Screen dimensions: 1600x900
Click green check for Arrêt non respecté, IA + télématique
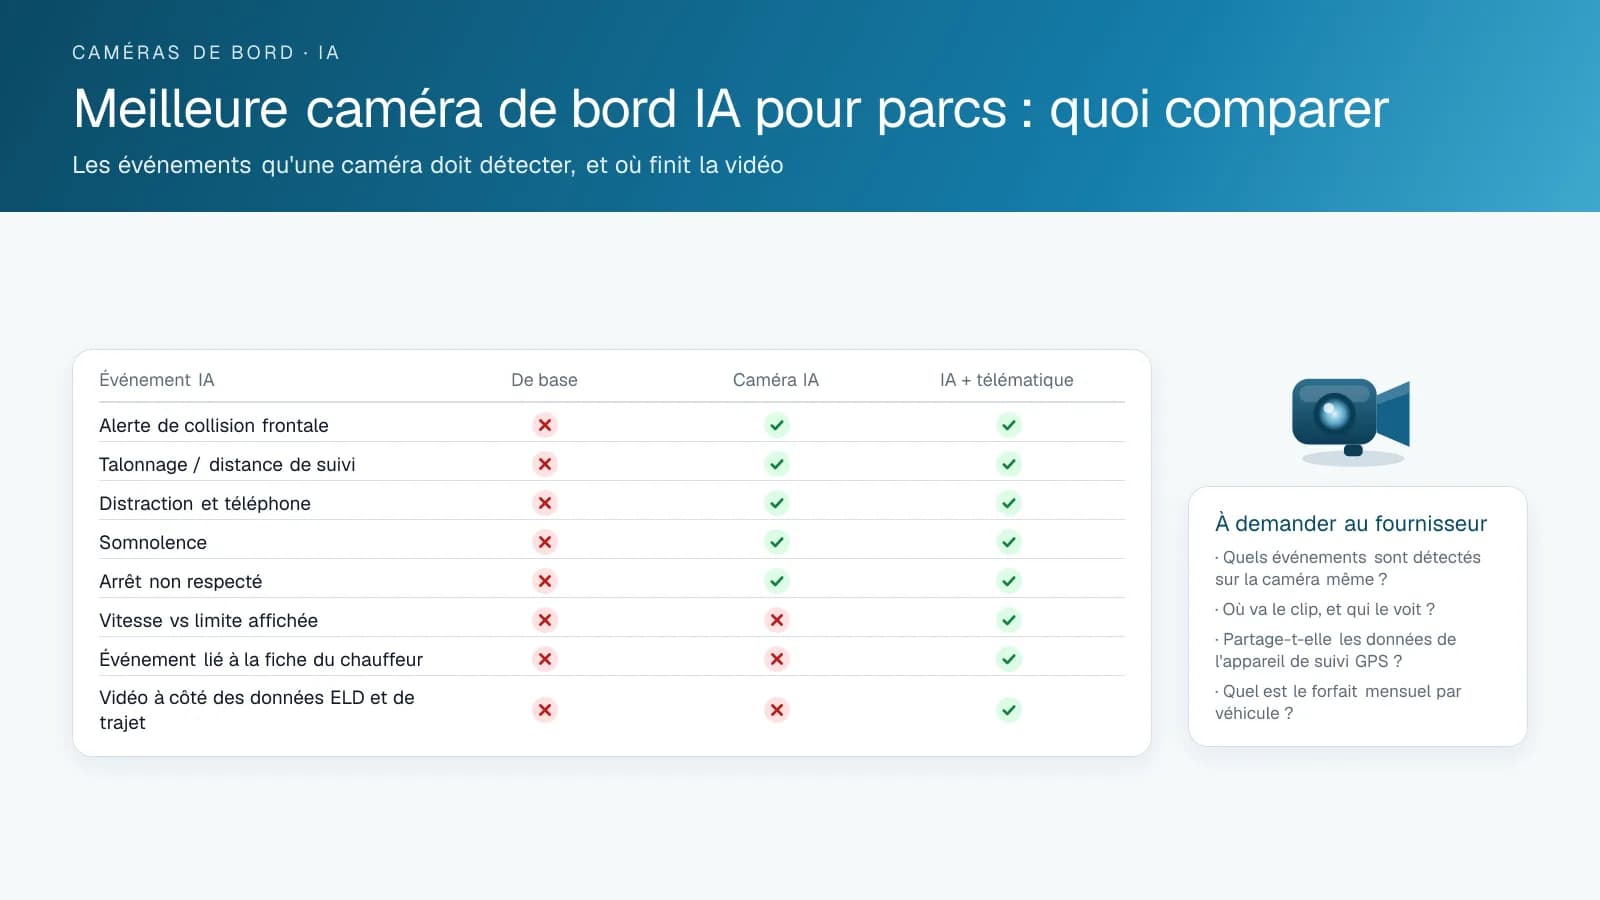coord(1009,581)
